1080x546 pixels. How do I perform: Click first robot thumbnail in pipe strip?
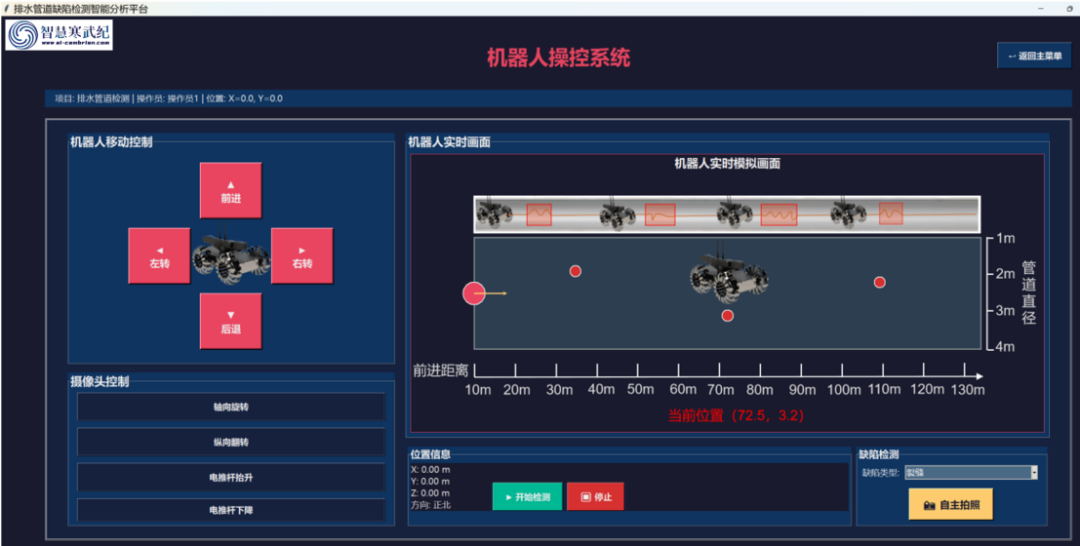click(x=495, y=213)
